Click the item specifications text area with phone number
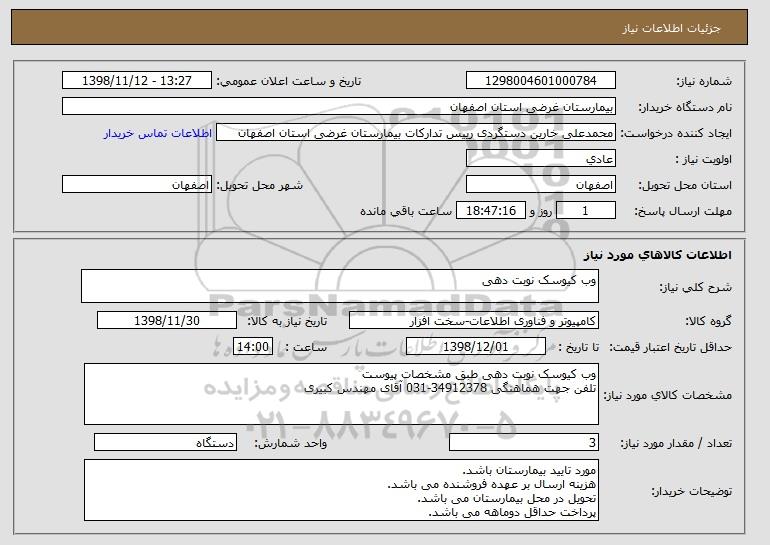 (341, 394)
